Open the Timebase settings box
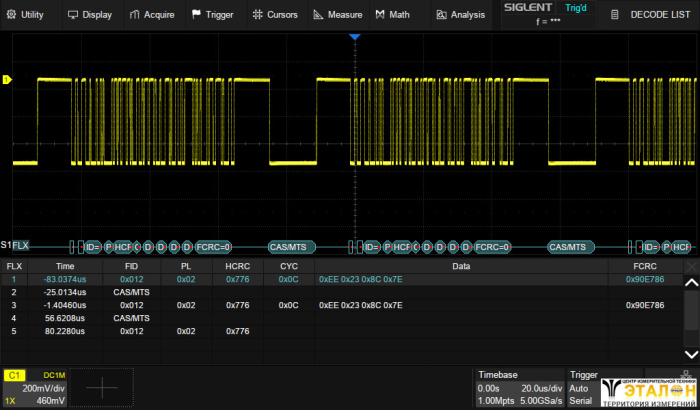Screen dimensions: 700x410 (x=518, y=388)
